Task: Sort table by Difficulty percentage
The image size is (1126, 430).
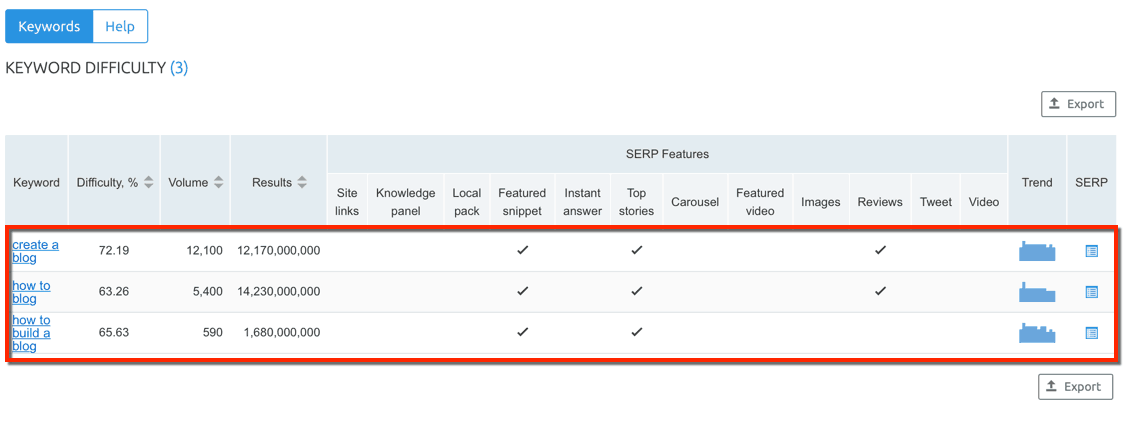Action: 148,183
